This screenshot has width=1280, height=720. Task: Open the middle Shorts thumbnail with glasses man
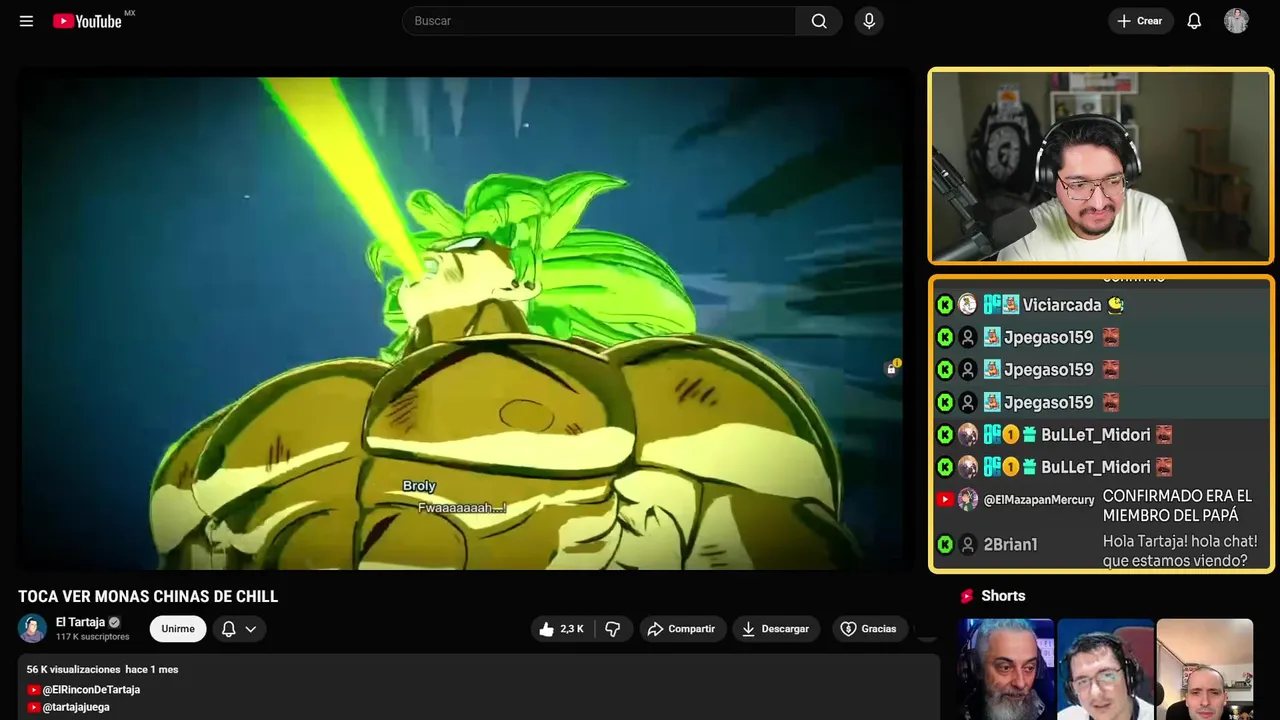(1105, 669)
